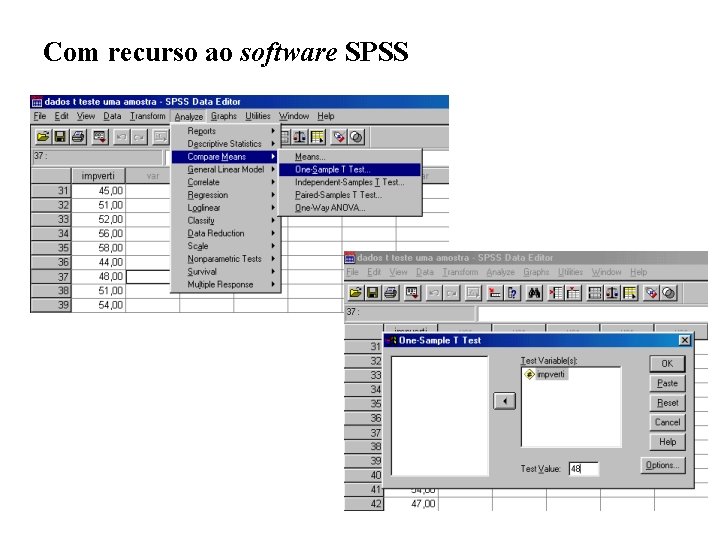
Task: Click the Open File icon in the right SPSS window
Action: pyautogui.click(x=355, y=292)
